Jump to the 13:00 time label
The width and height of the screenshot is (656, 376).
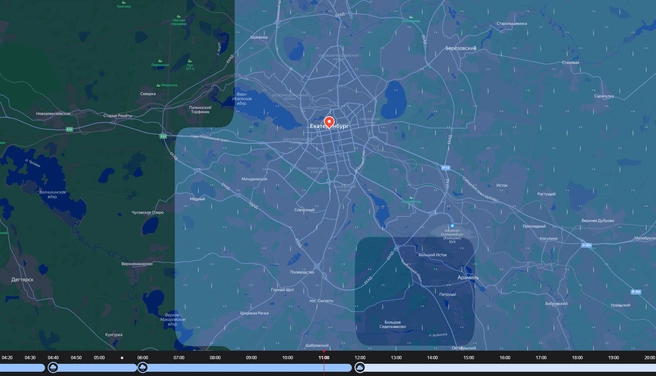(396, 358)
